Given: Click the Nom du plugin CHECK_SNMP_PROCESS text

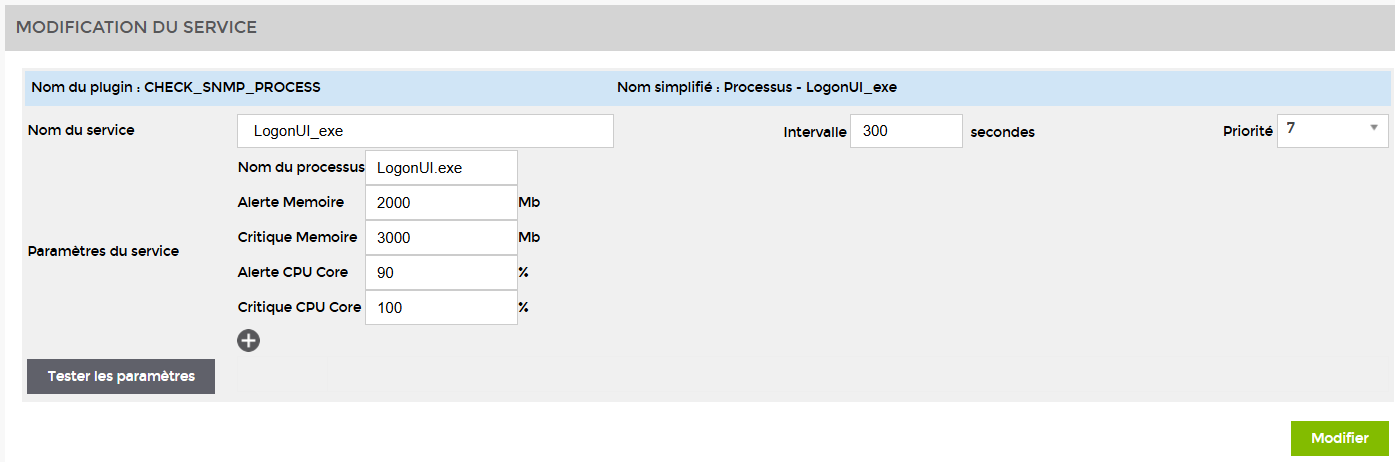Looking at the screenshot, I should 175,87.
